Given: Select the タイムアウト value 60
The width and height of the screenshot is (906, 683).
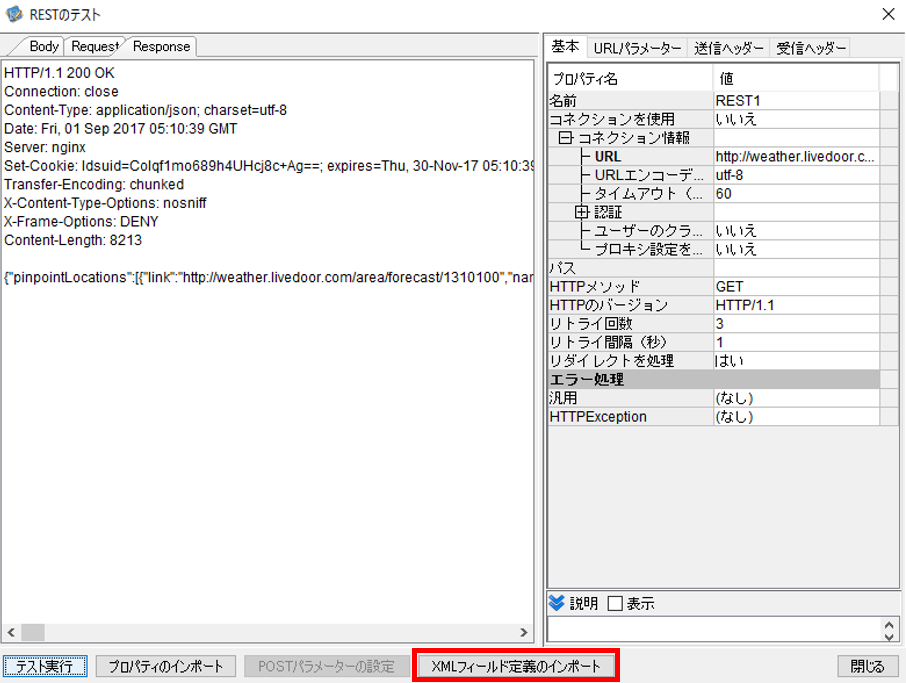Looking at the screenshot, I should click(796, 194).
